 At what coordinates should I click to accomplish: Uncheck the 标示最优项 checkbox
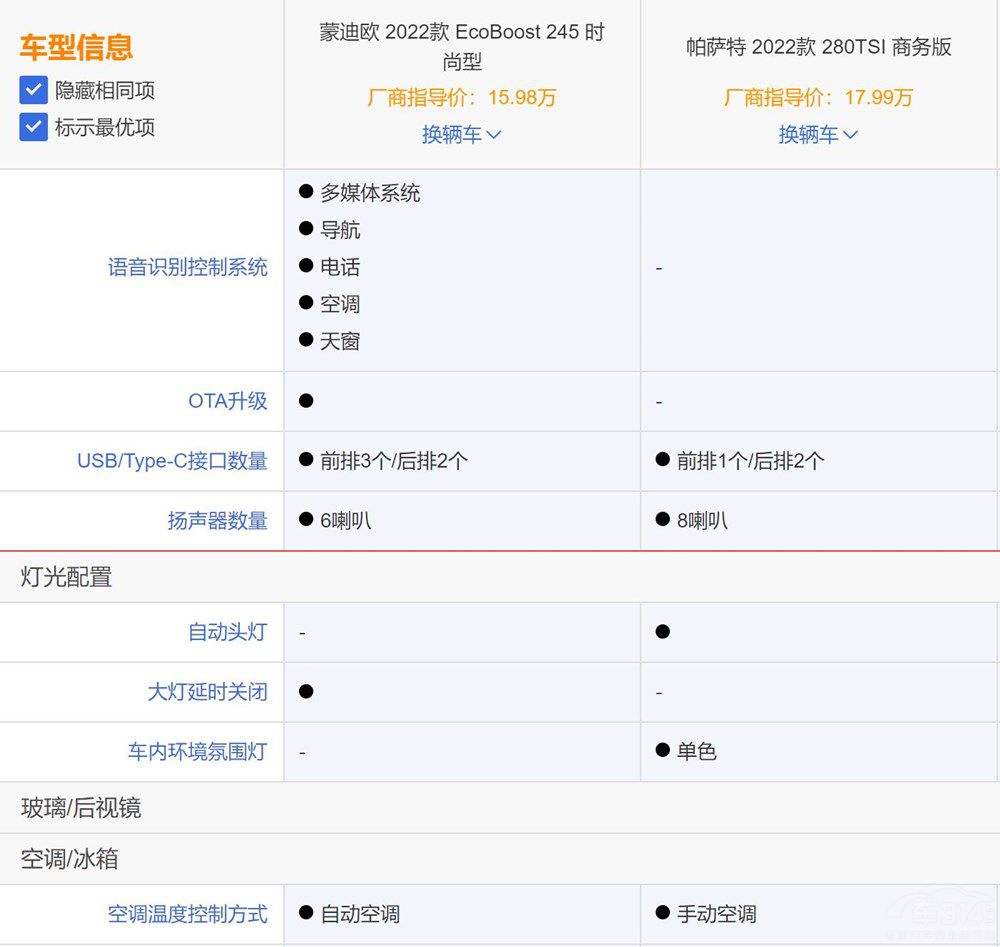[x=34, y=128]
